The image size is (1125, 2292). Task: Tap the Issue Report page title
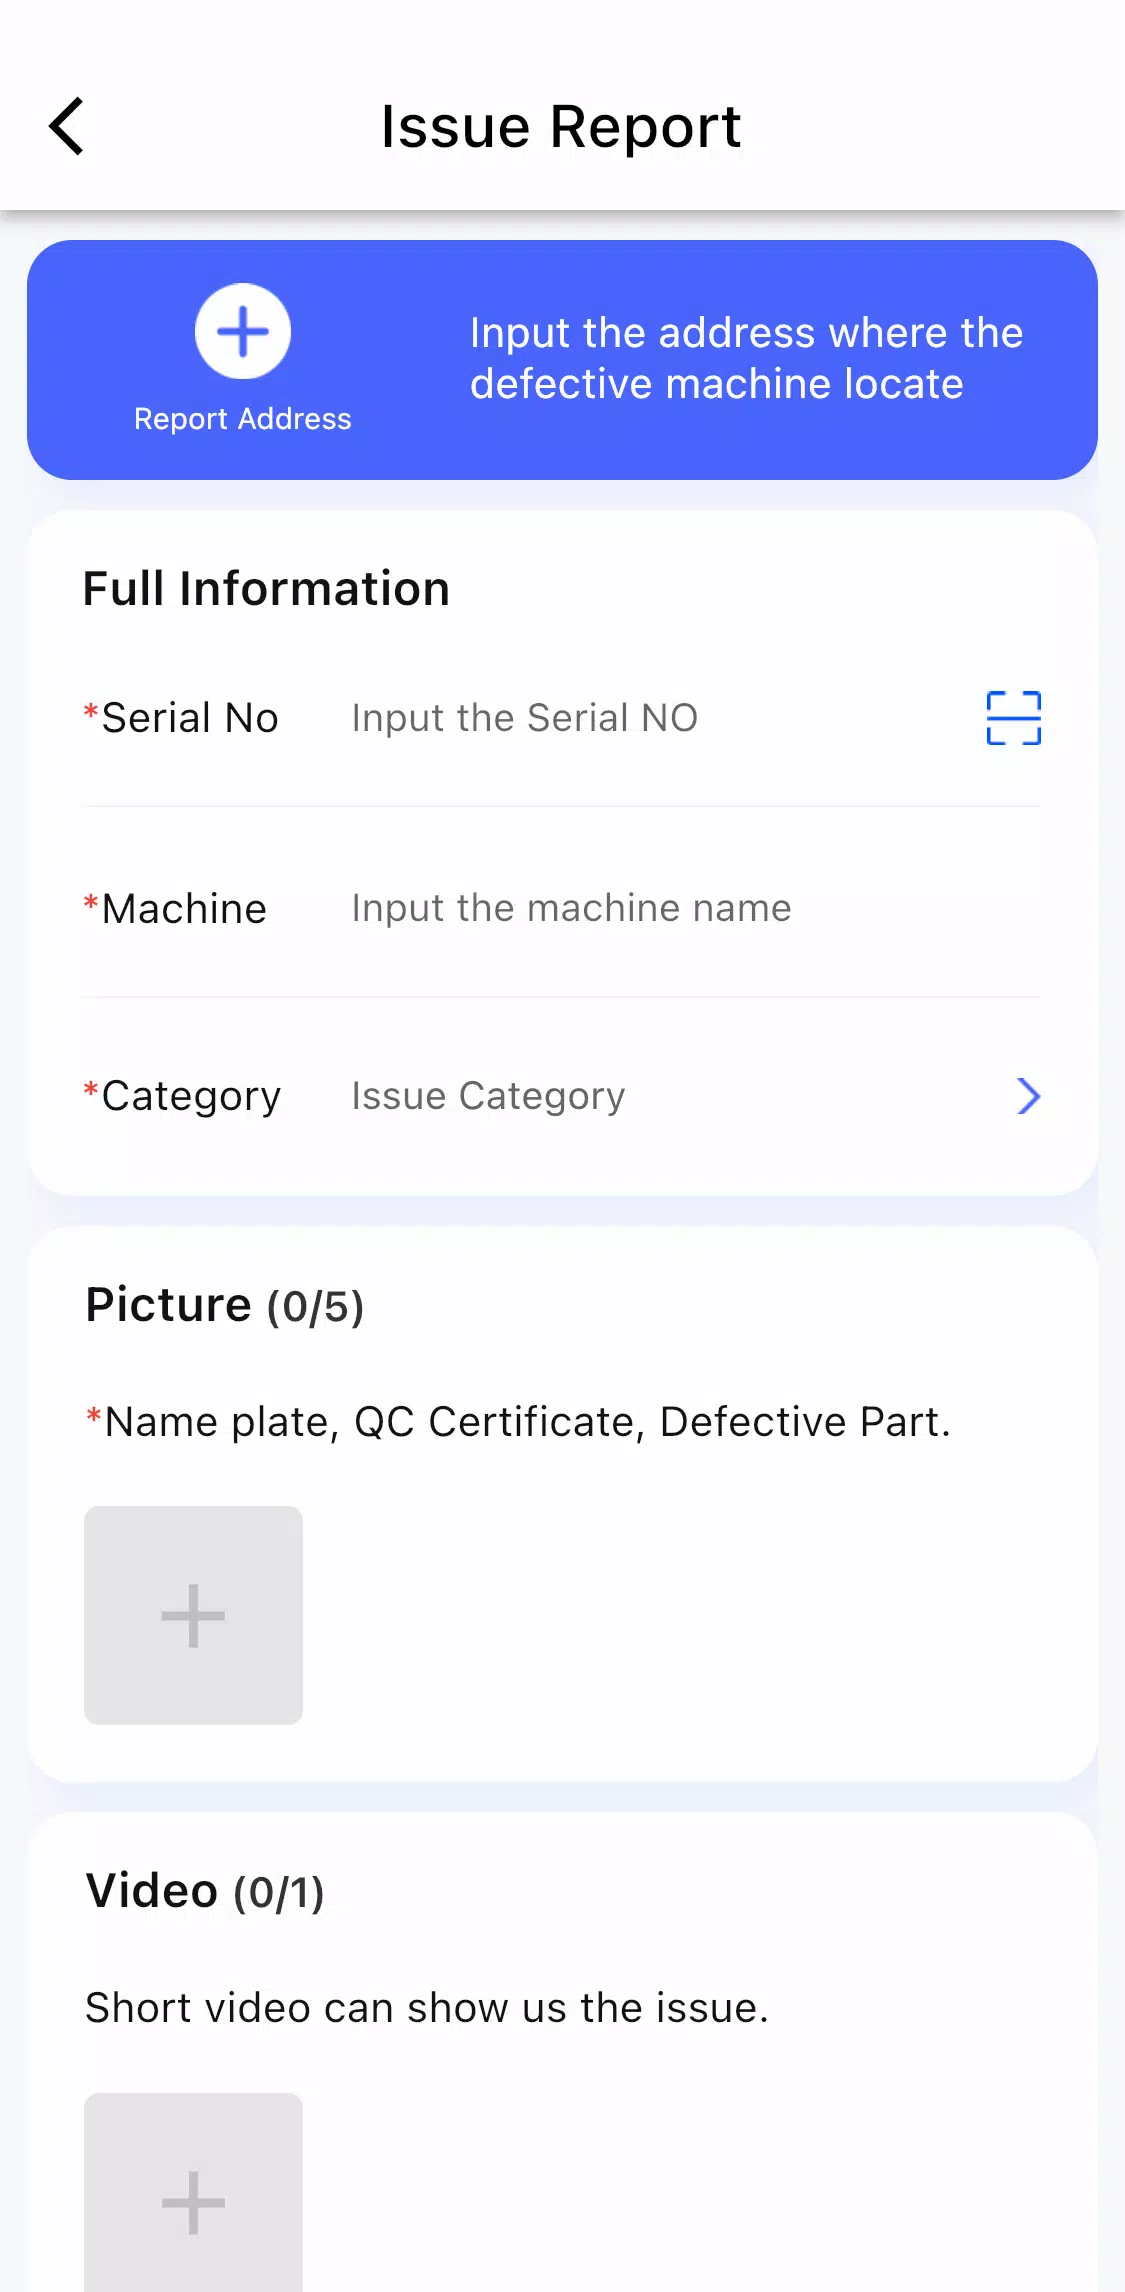[561, 127]
